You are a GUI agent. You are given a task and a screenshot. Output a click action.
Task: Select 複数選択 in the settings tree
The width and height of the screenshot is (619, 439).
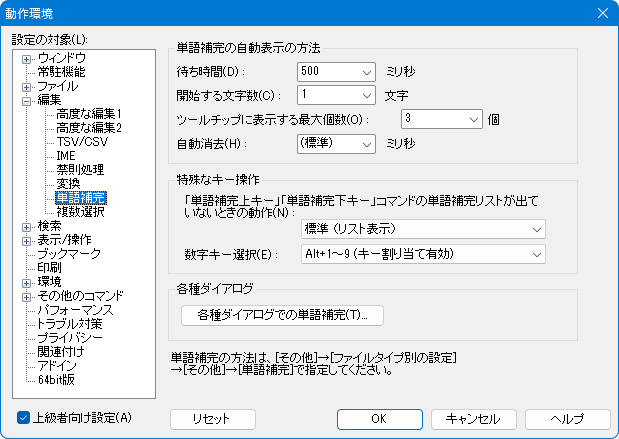click(80, 212)
